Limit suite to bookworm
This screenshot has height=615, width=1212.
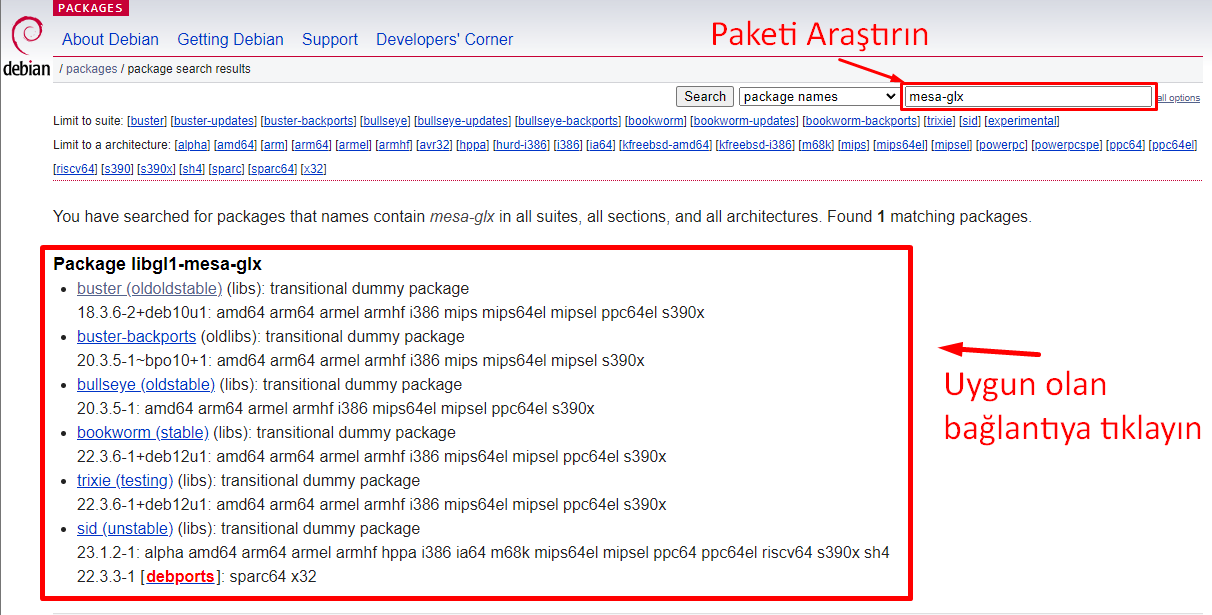click(656, 121)
